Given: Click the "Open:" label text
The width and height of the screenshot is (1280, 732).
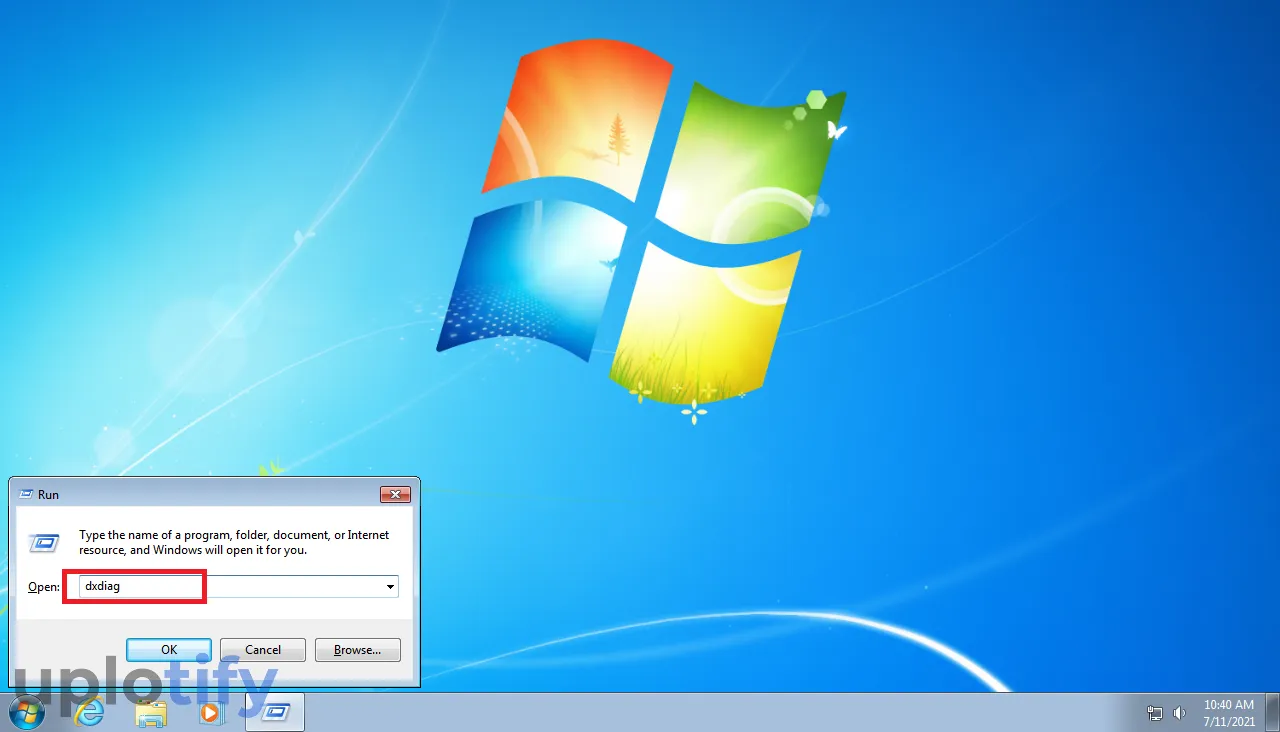Looking at the screenshot, I should coord(44,587).
